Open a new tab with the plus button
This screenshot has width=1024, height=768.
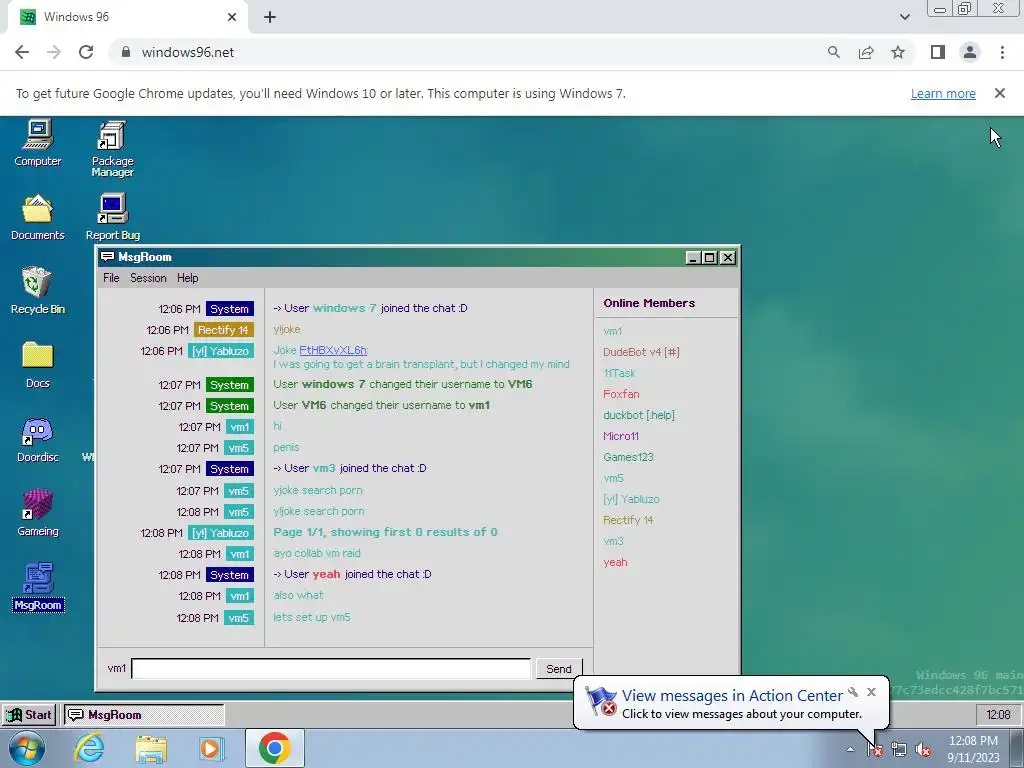[270, 17]
